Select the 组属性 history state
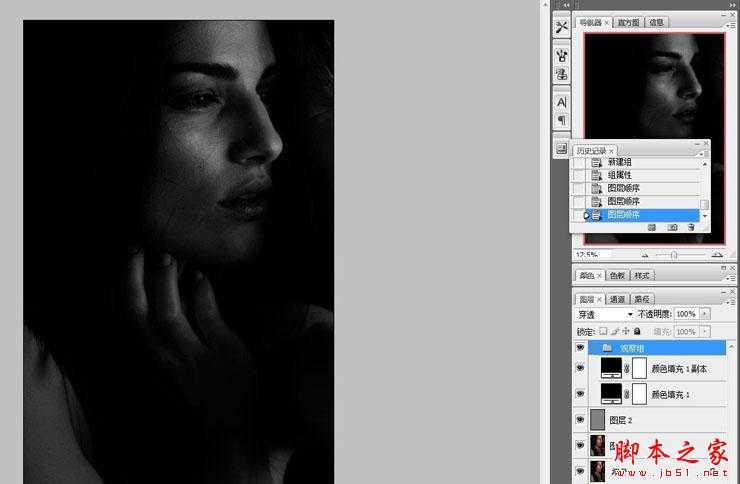The image size is (740, 484). [x=620, y=175]
